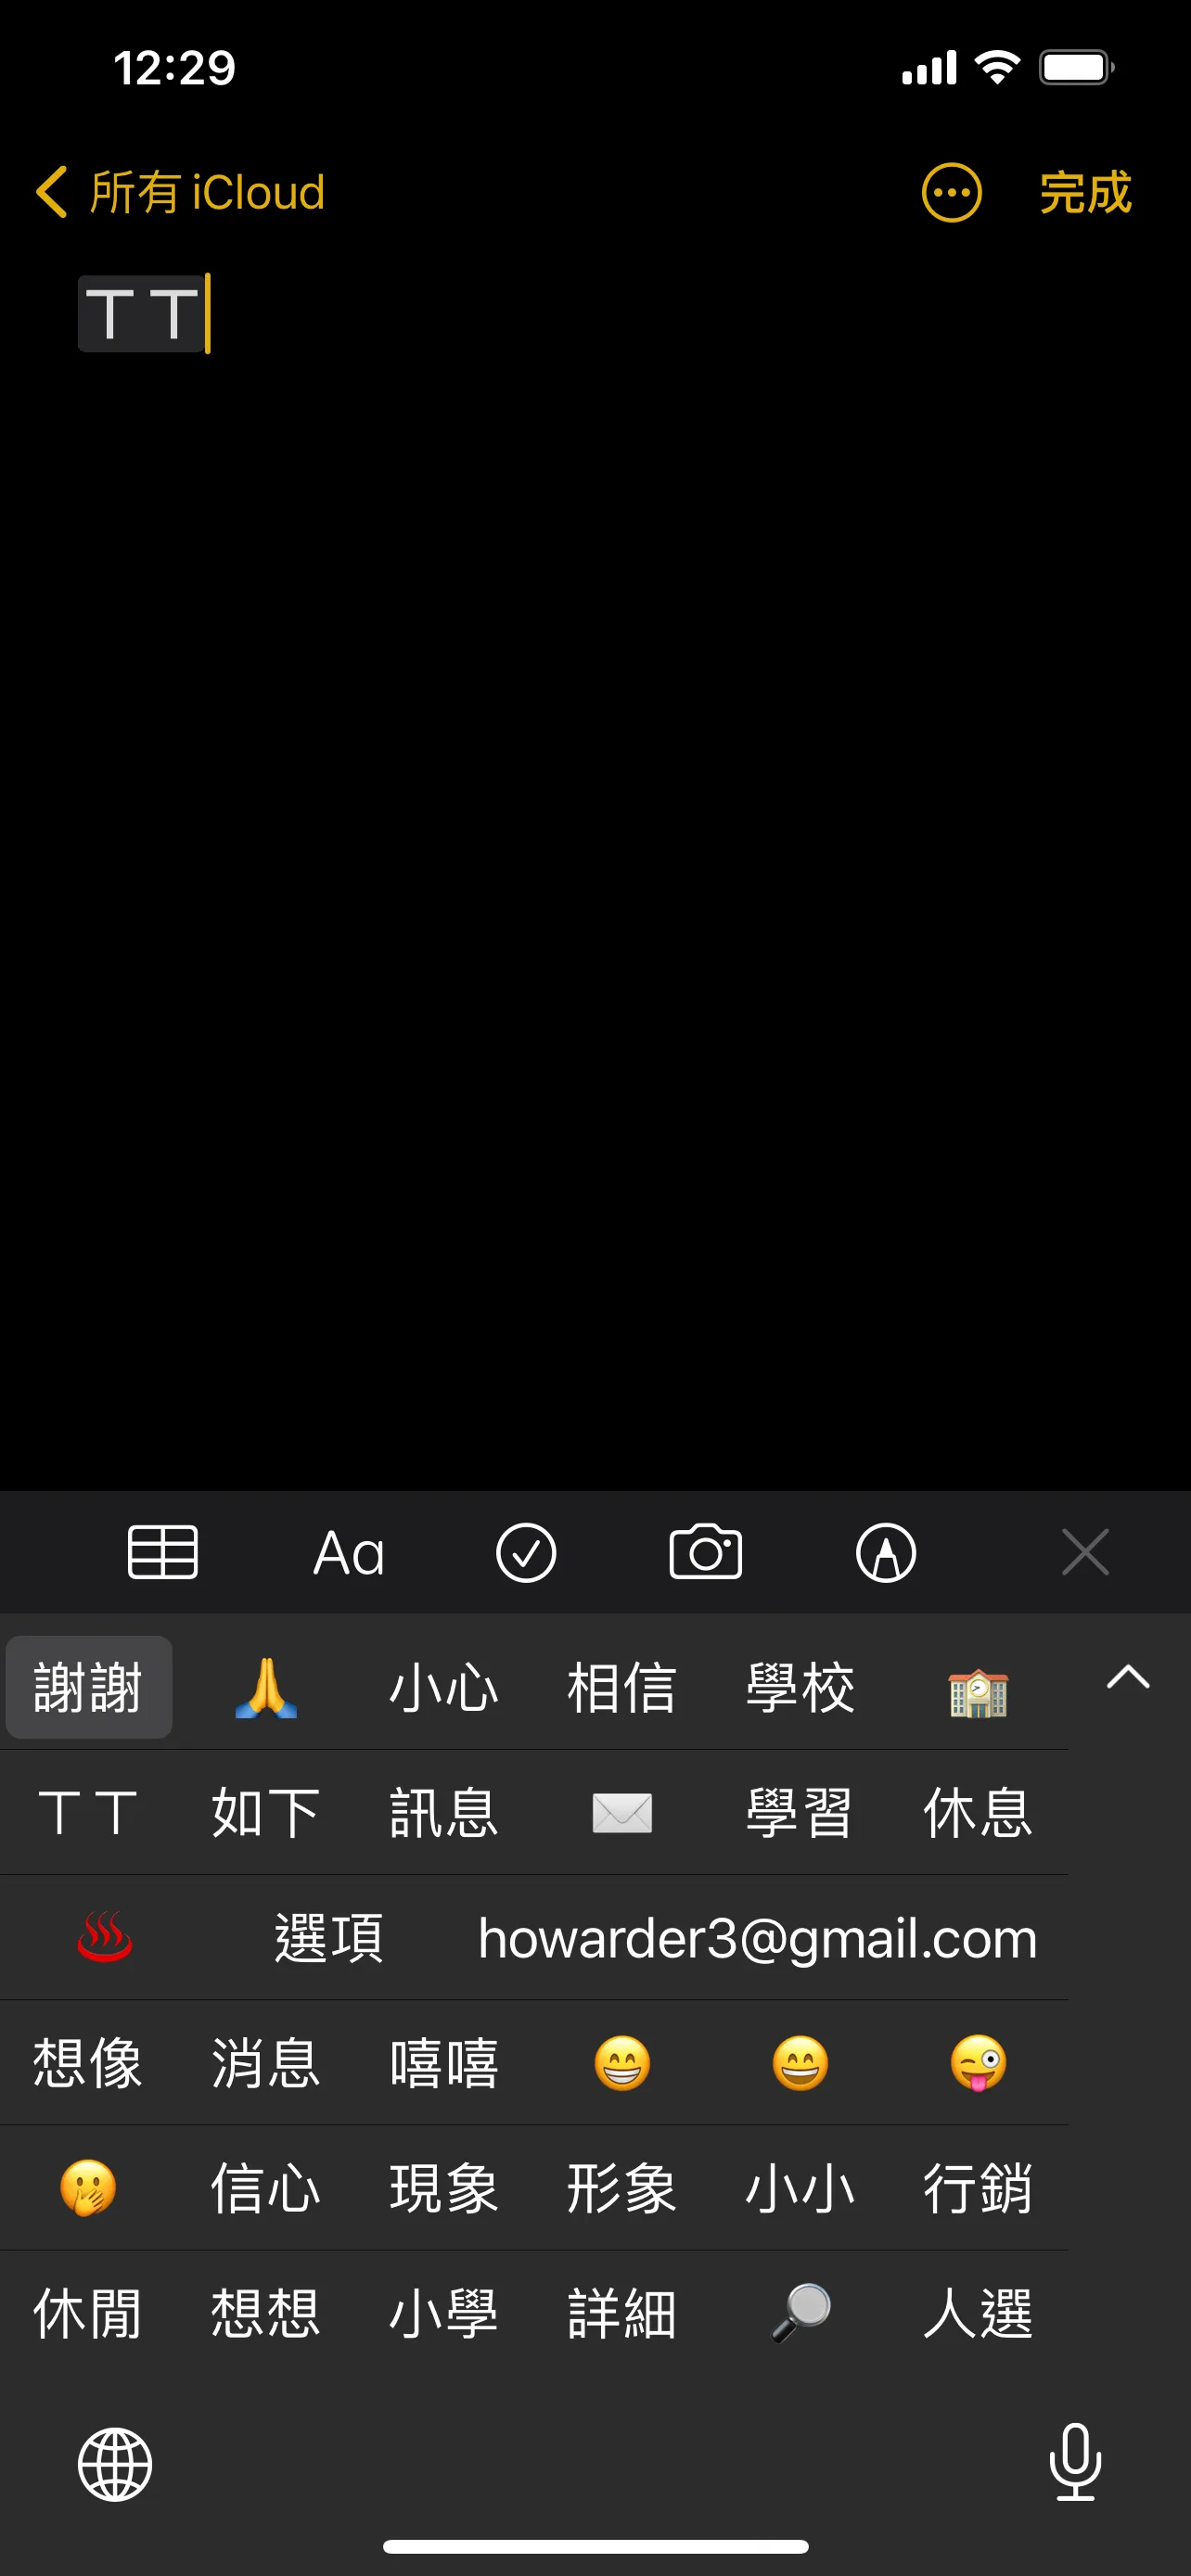Insert the howarder3@gmail.com suggestion
Viewport: 1191px width, 2576px height.
[758, 1938]
